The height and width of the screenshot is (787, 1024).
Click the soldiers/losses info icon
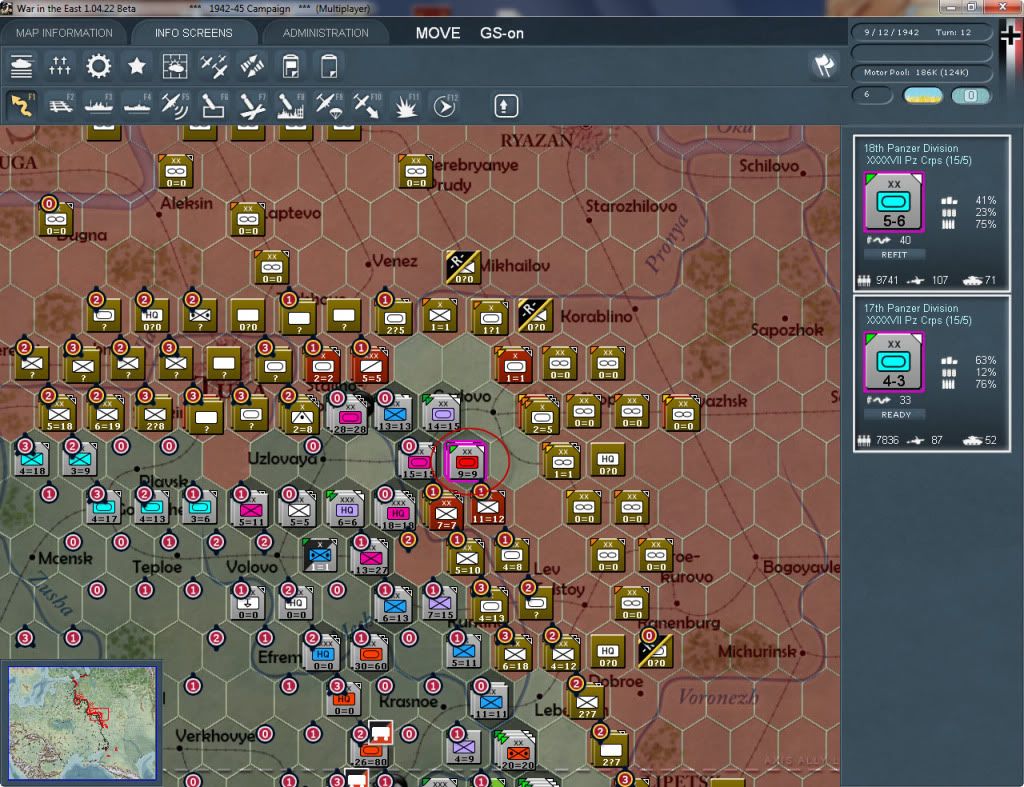coord(59,67)
